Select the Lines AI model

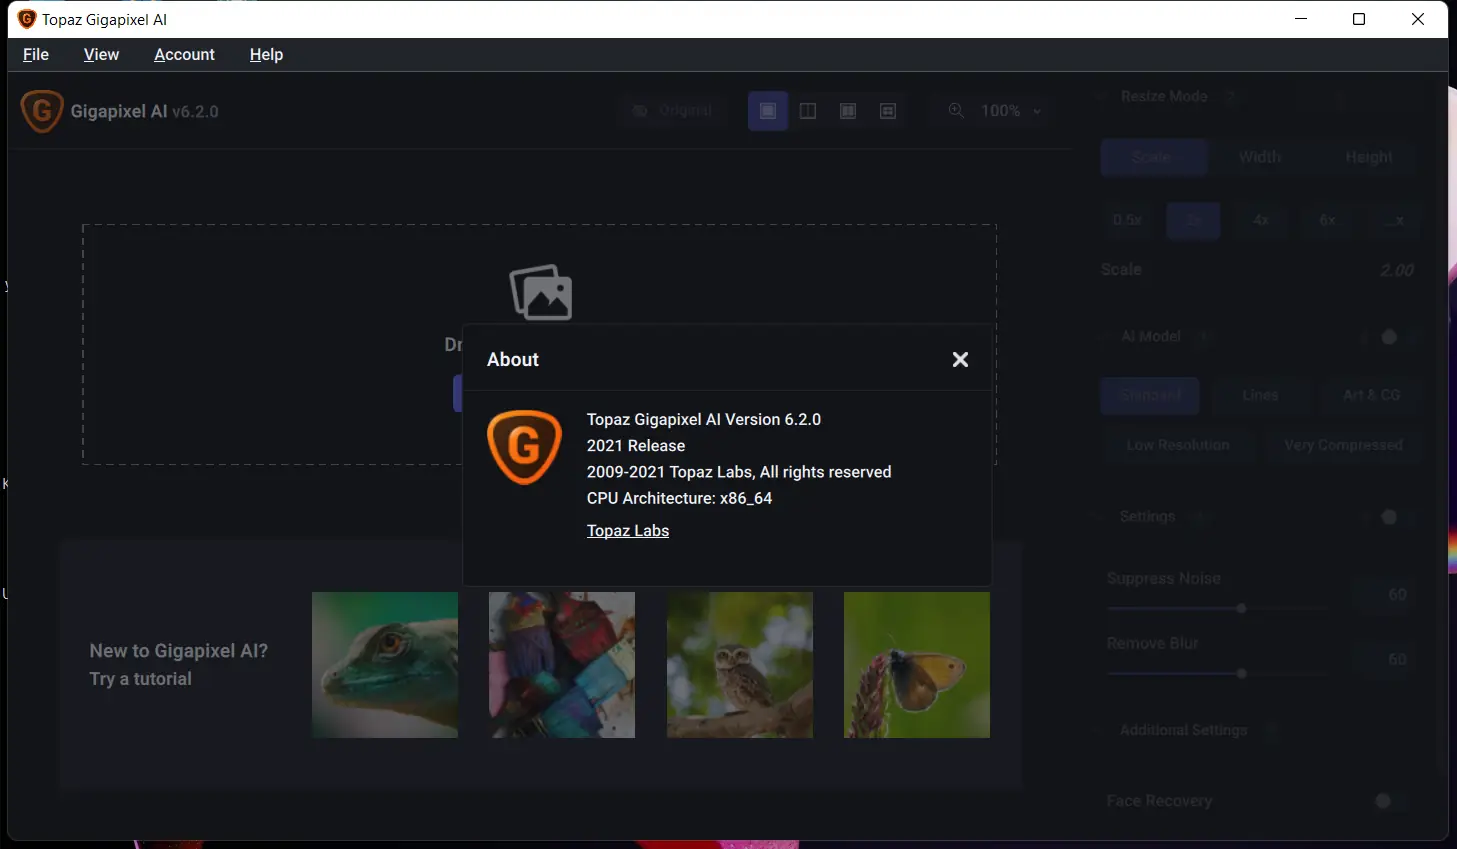(x=1260, y=395)
